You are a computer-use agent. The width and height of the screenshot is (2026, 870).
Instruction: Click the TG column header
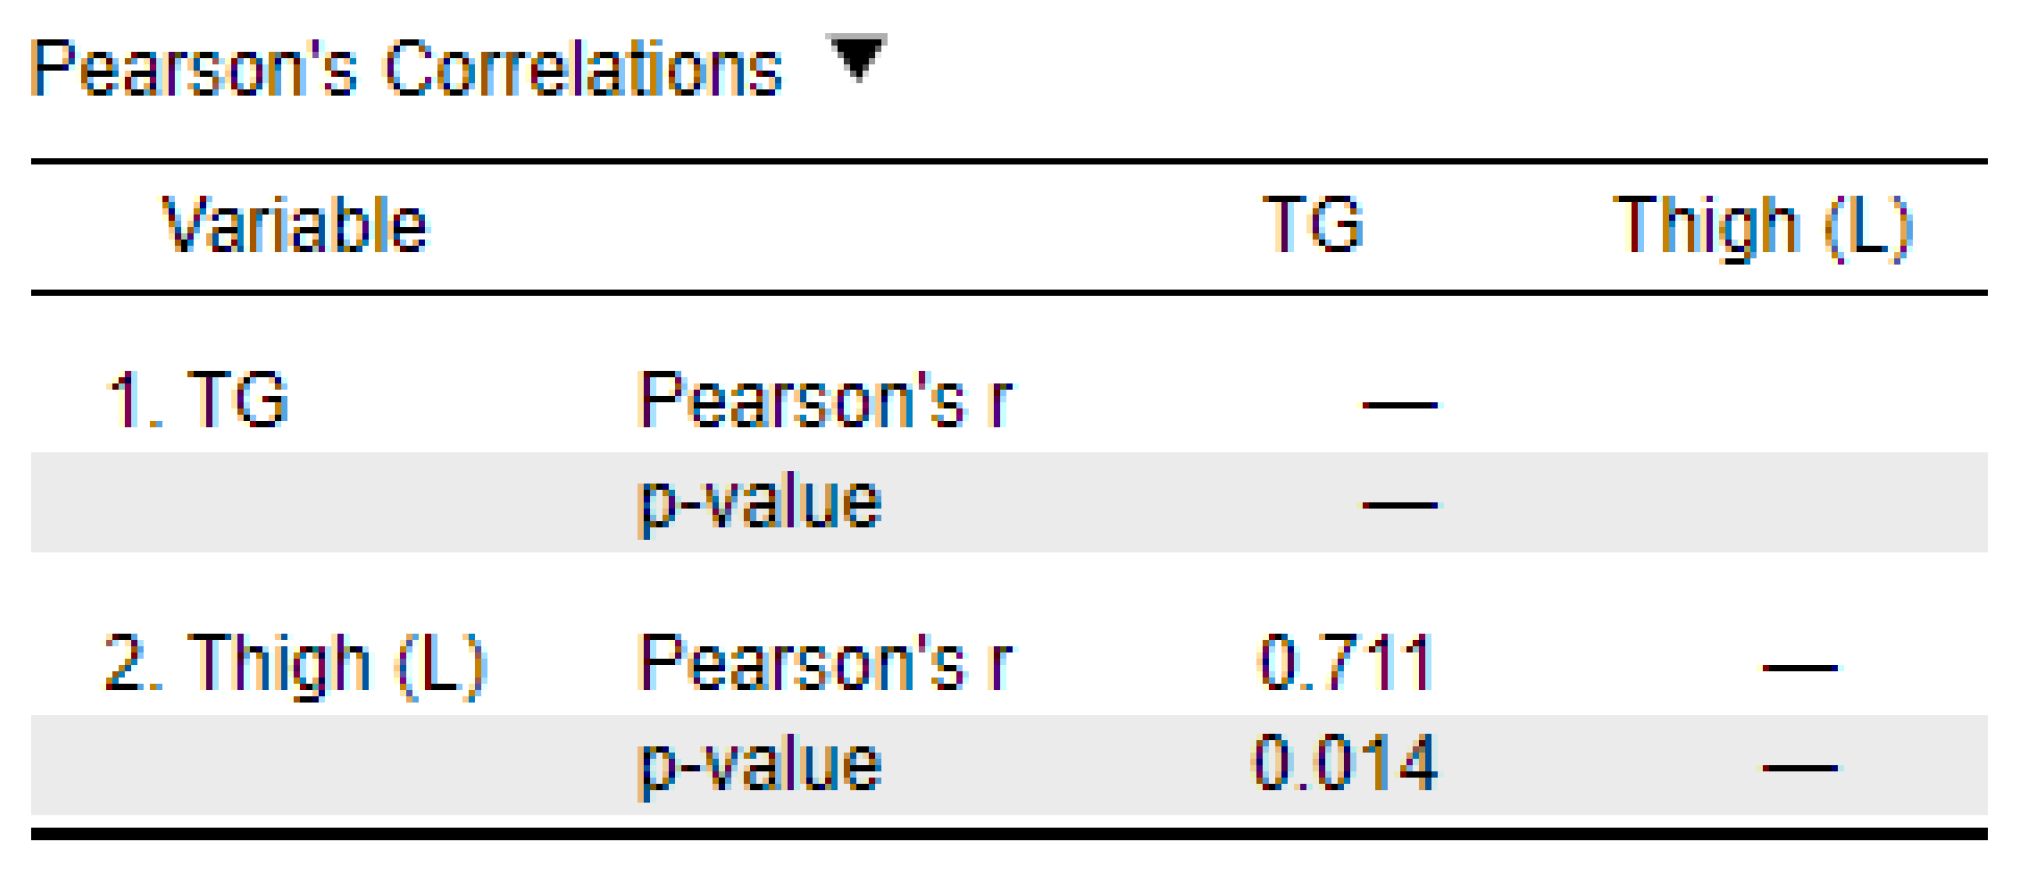coord(1313,225)
